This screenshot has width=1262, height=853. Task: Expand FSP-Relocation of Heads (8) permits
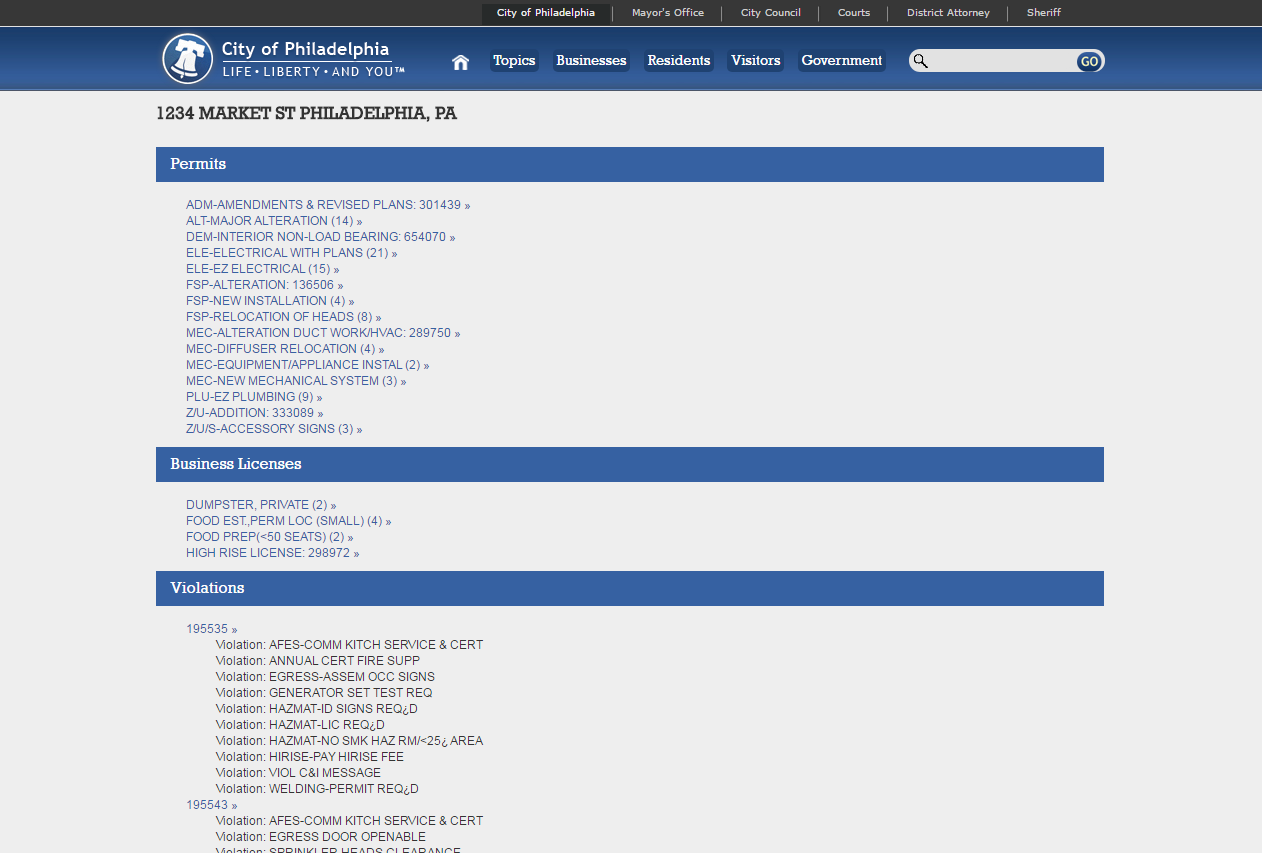tap(283, 317)
